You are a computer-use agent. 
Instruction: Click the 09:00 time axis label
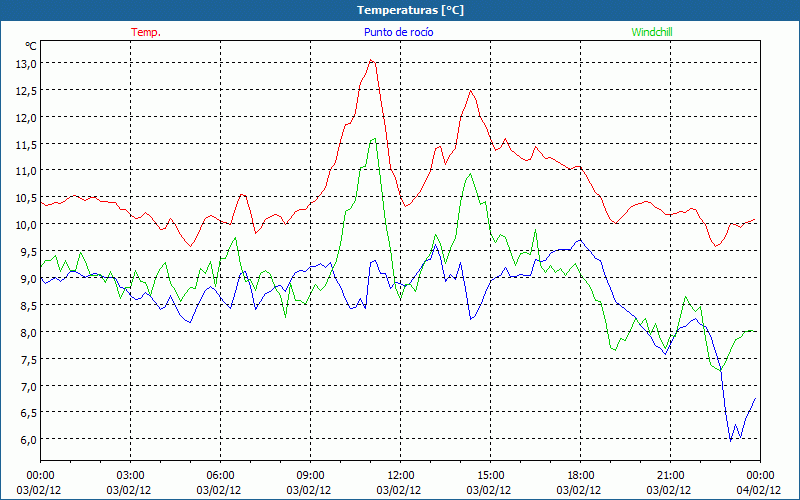point(310,476)
